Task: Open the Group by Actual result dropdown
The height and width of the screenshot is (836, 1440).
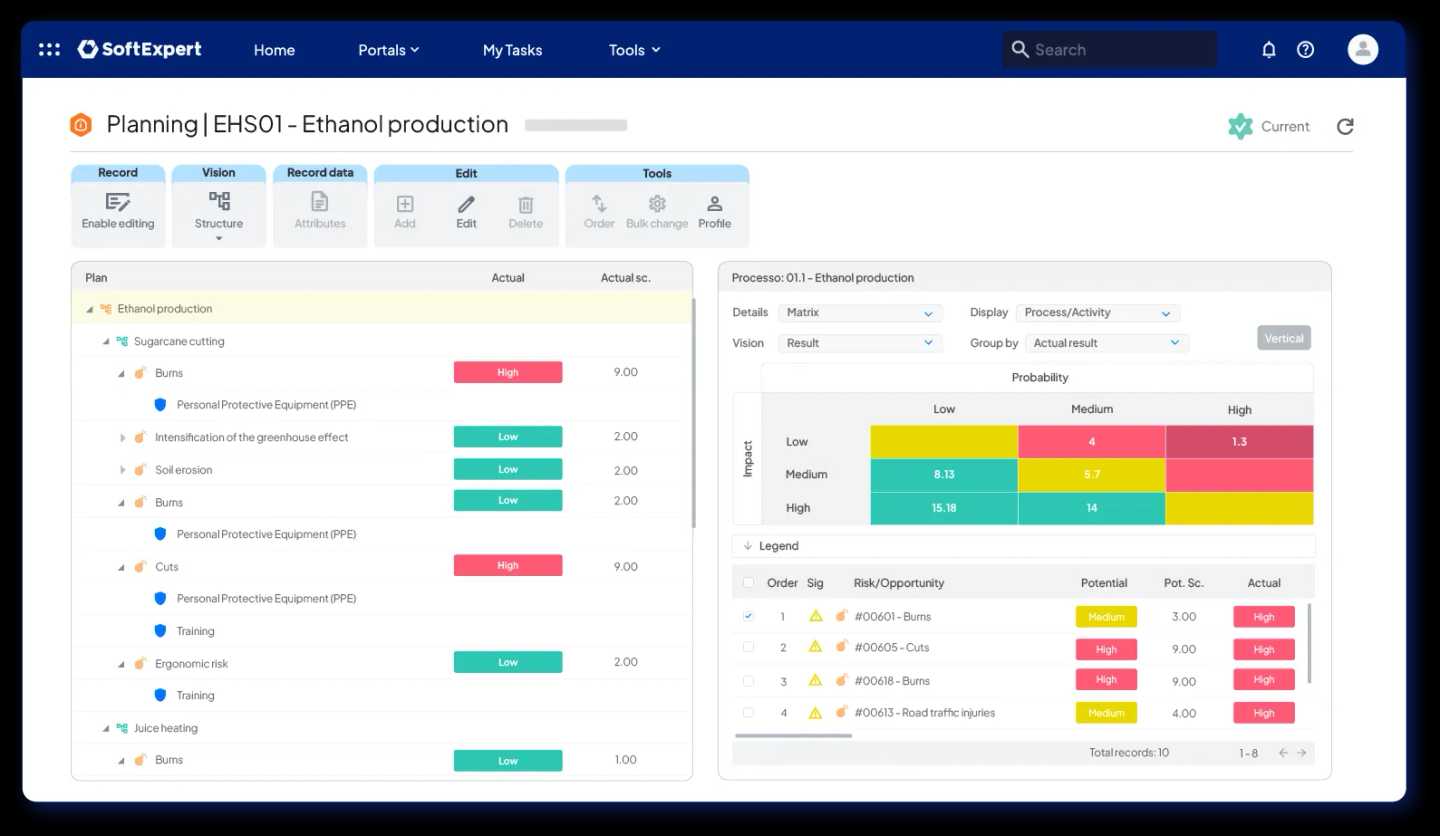Action: pyautogui.click(x=1106, y=343)
